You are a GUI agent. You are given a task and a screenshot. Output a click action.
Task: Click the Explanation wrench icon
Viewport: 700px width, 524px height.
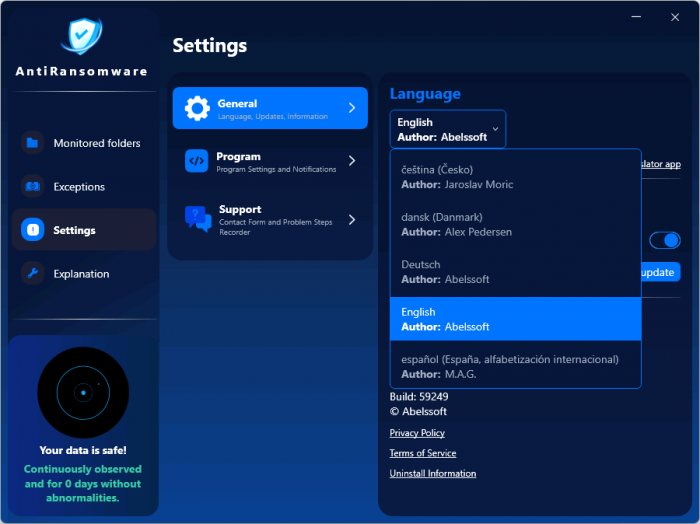click(x=33, y=274)
